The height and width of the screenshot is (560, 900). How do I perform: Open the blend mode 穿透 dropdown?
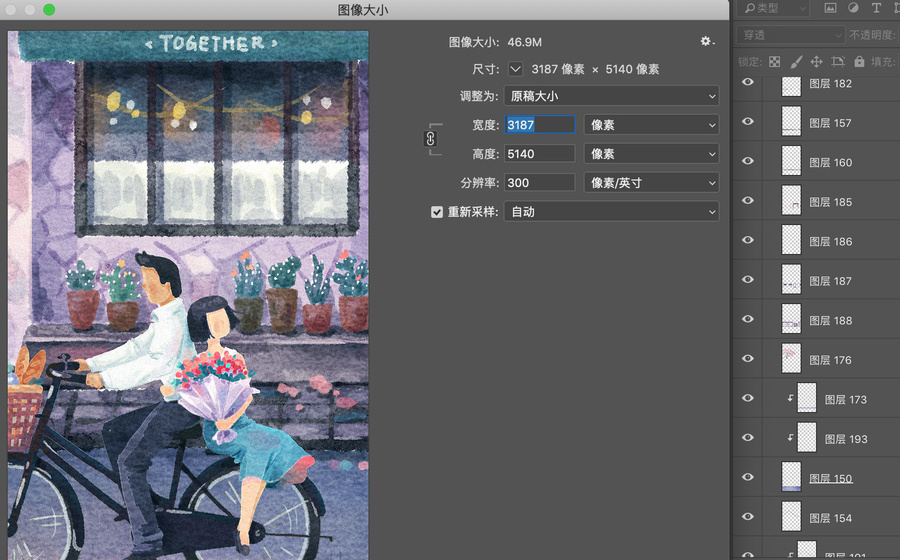coord(791,35)
